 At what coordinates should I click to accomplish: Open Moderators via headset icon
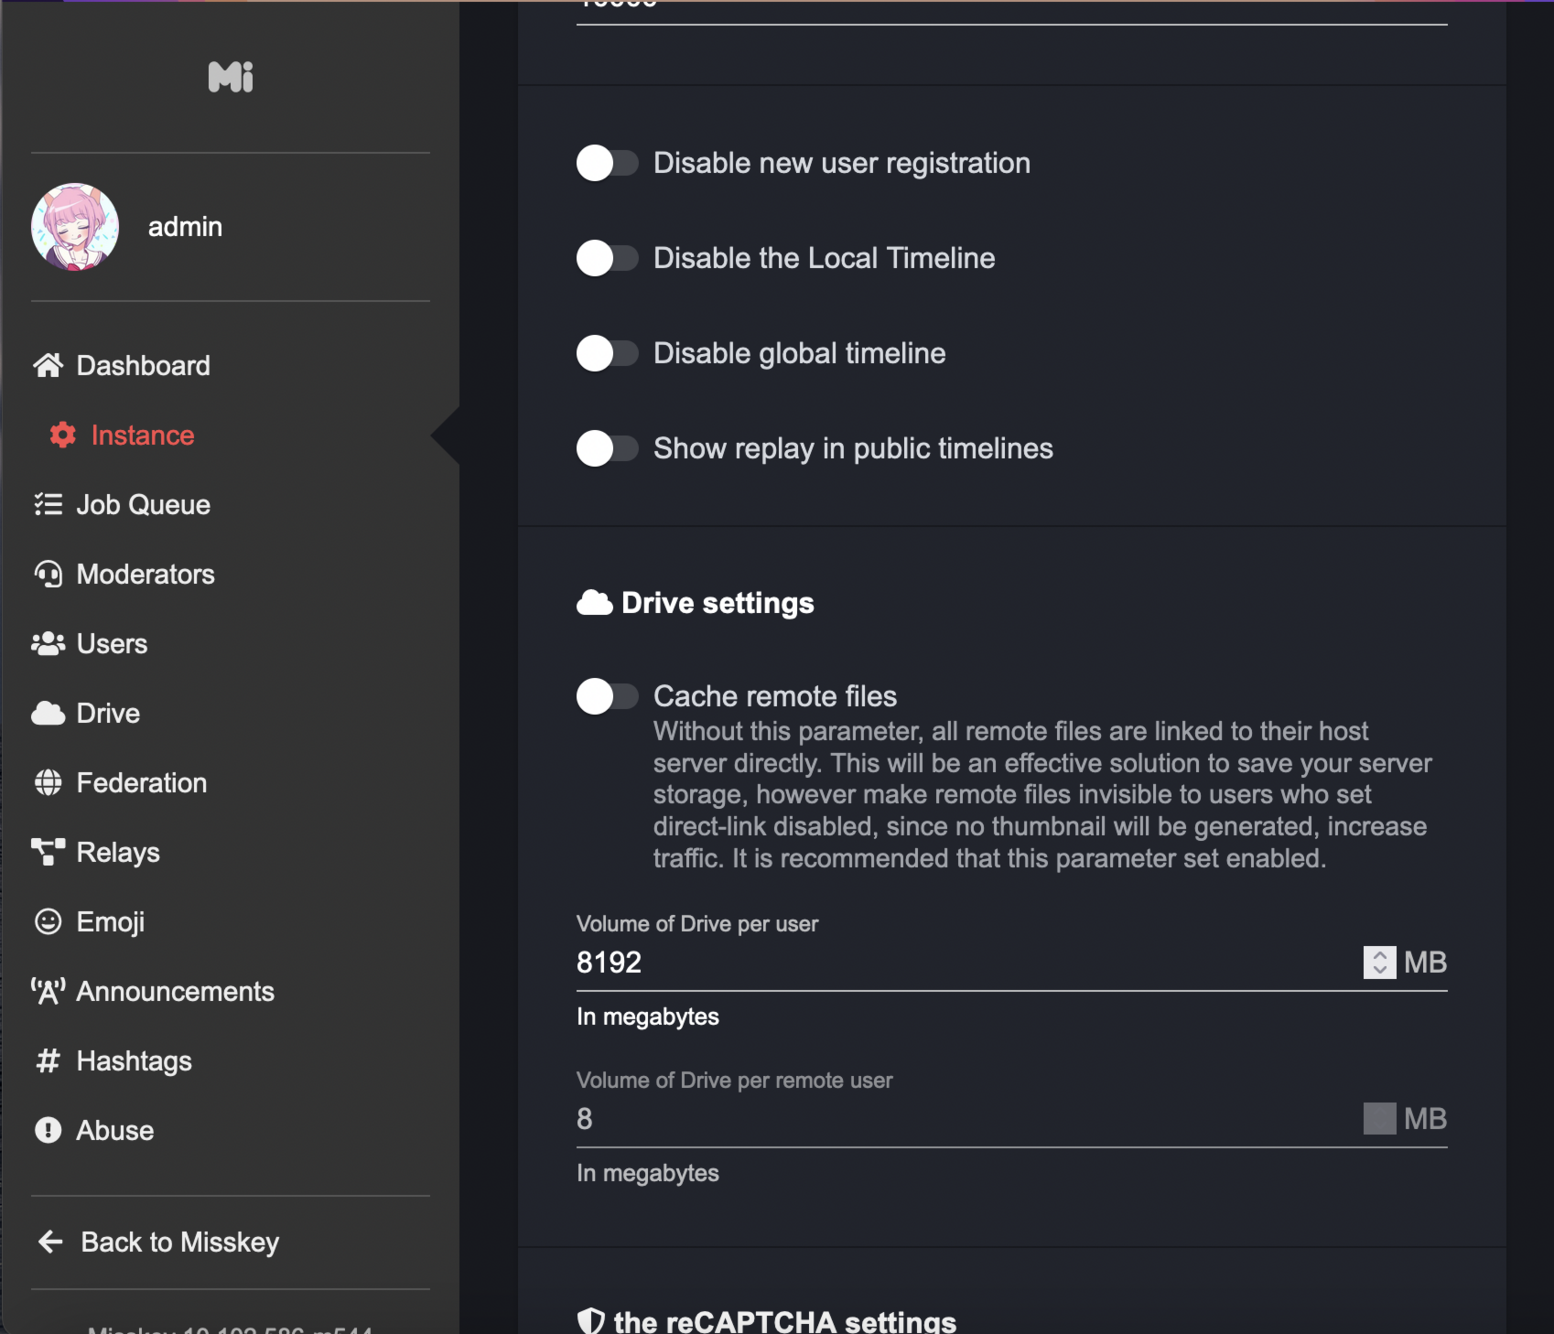48,574
